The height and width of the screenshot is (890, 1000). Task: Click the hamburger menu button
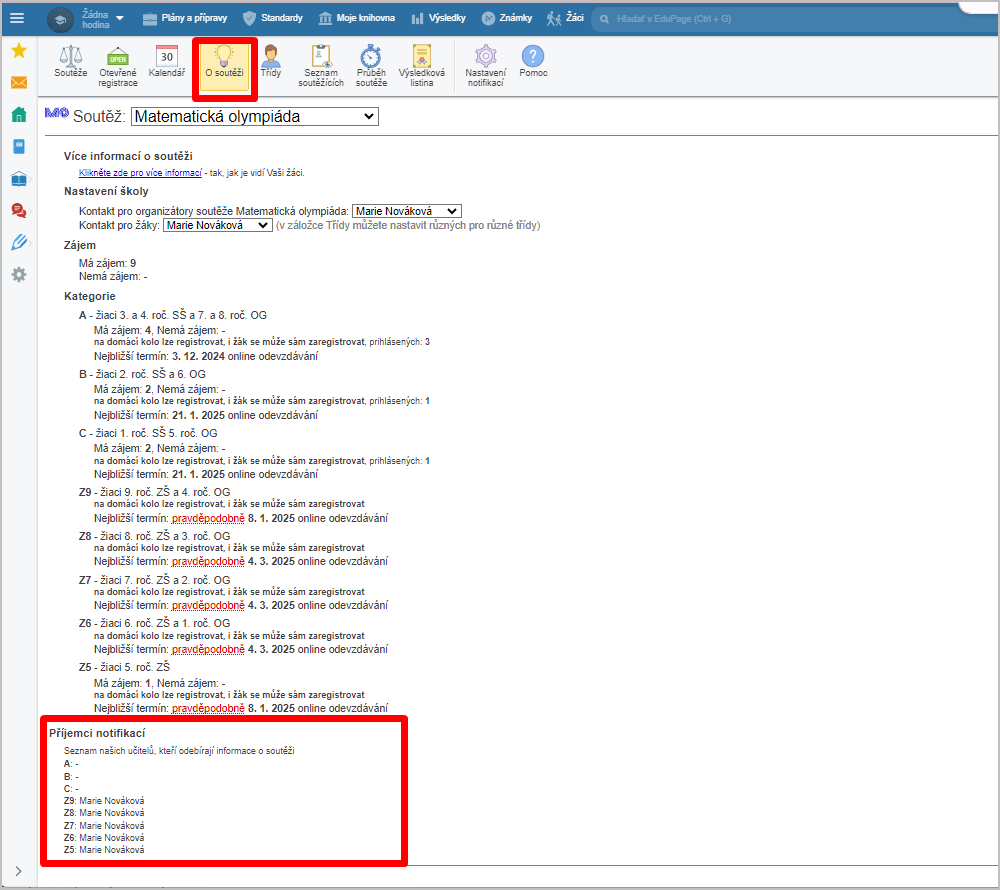coord(17,18)
